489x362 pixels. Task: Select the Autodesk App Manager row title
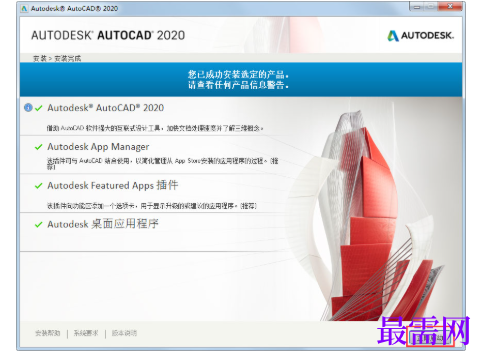98,147
